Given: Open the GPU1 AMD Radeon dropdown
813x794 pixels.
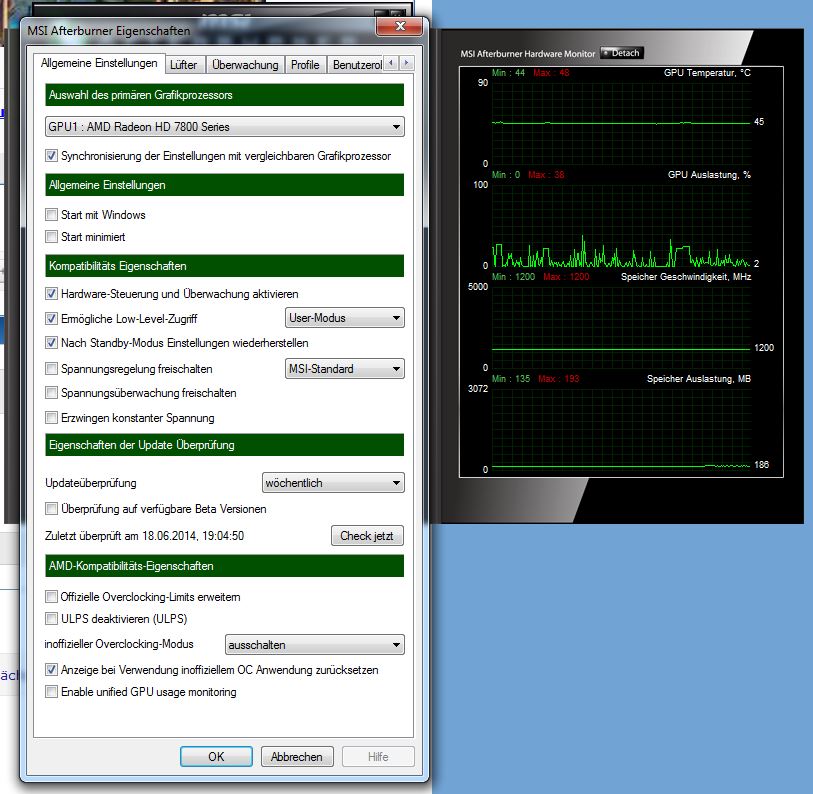Looking at the screenshot, I should 225,127.
